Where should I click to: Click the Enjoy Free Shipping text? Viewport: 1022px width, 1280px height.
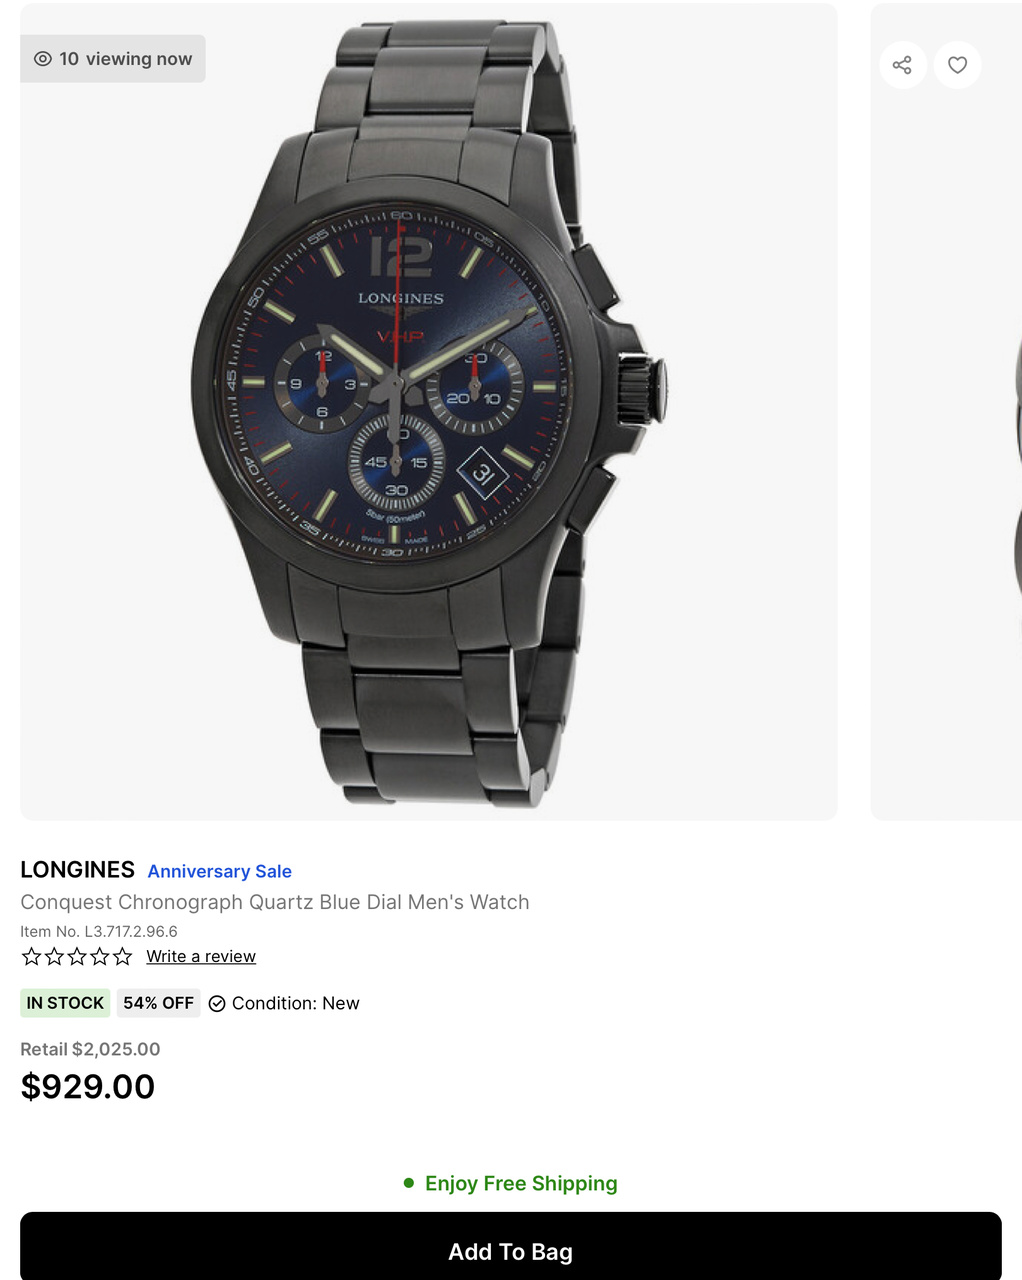coord(521,1183)
